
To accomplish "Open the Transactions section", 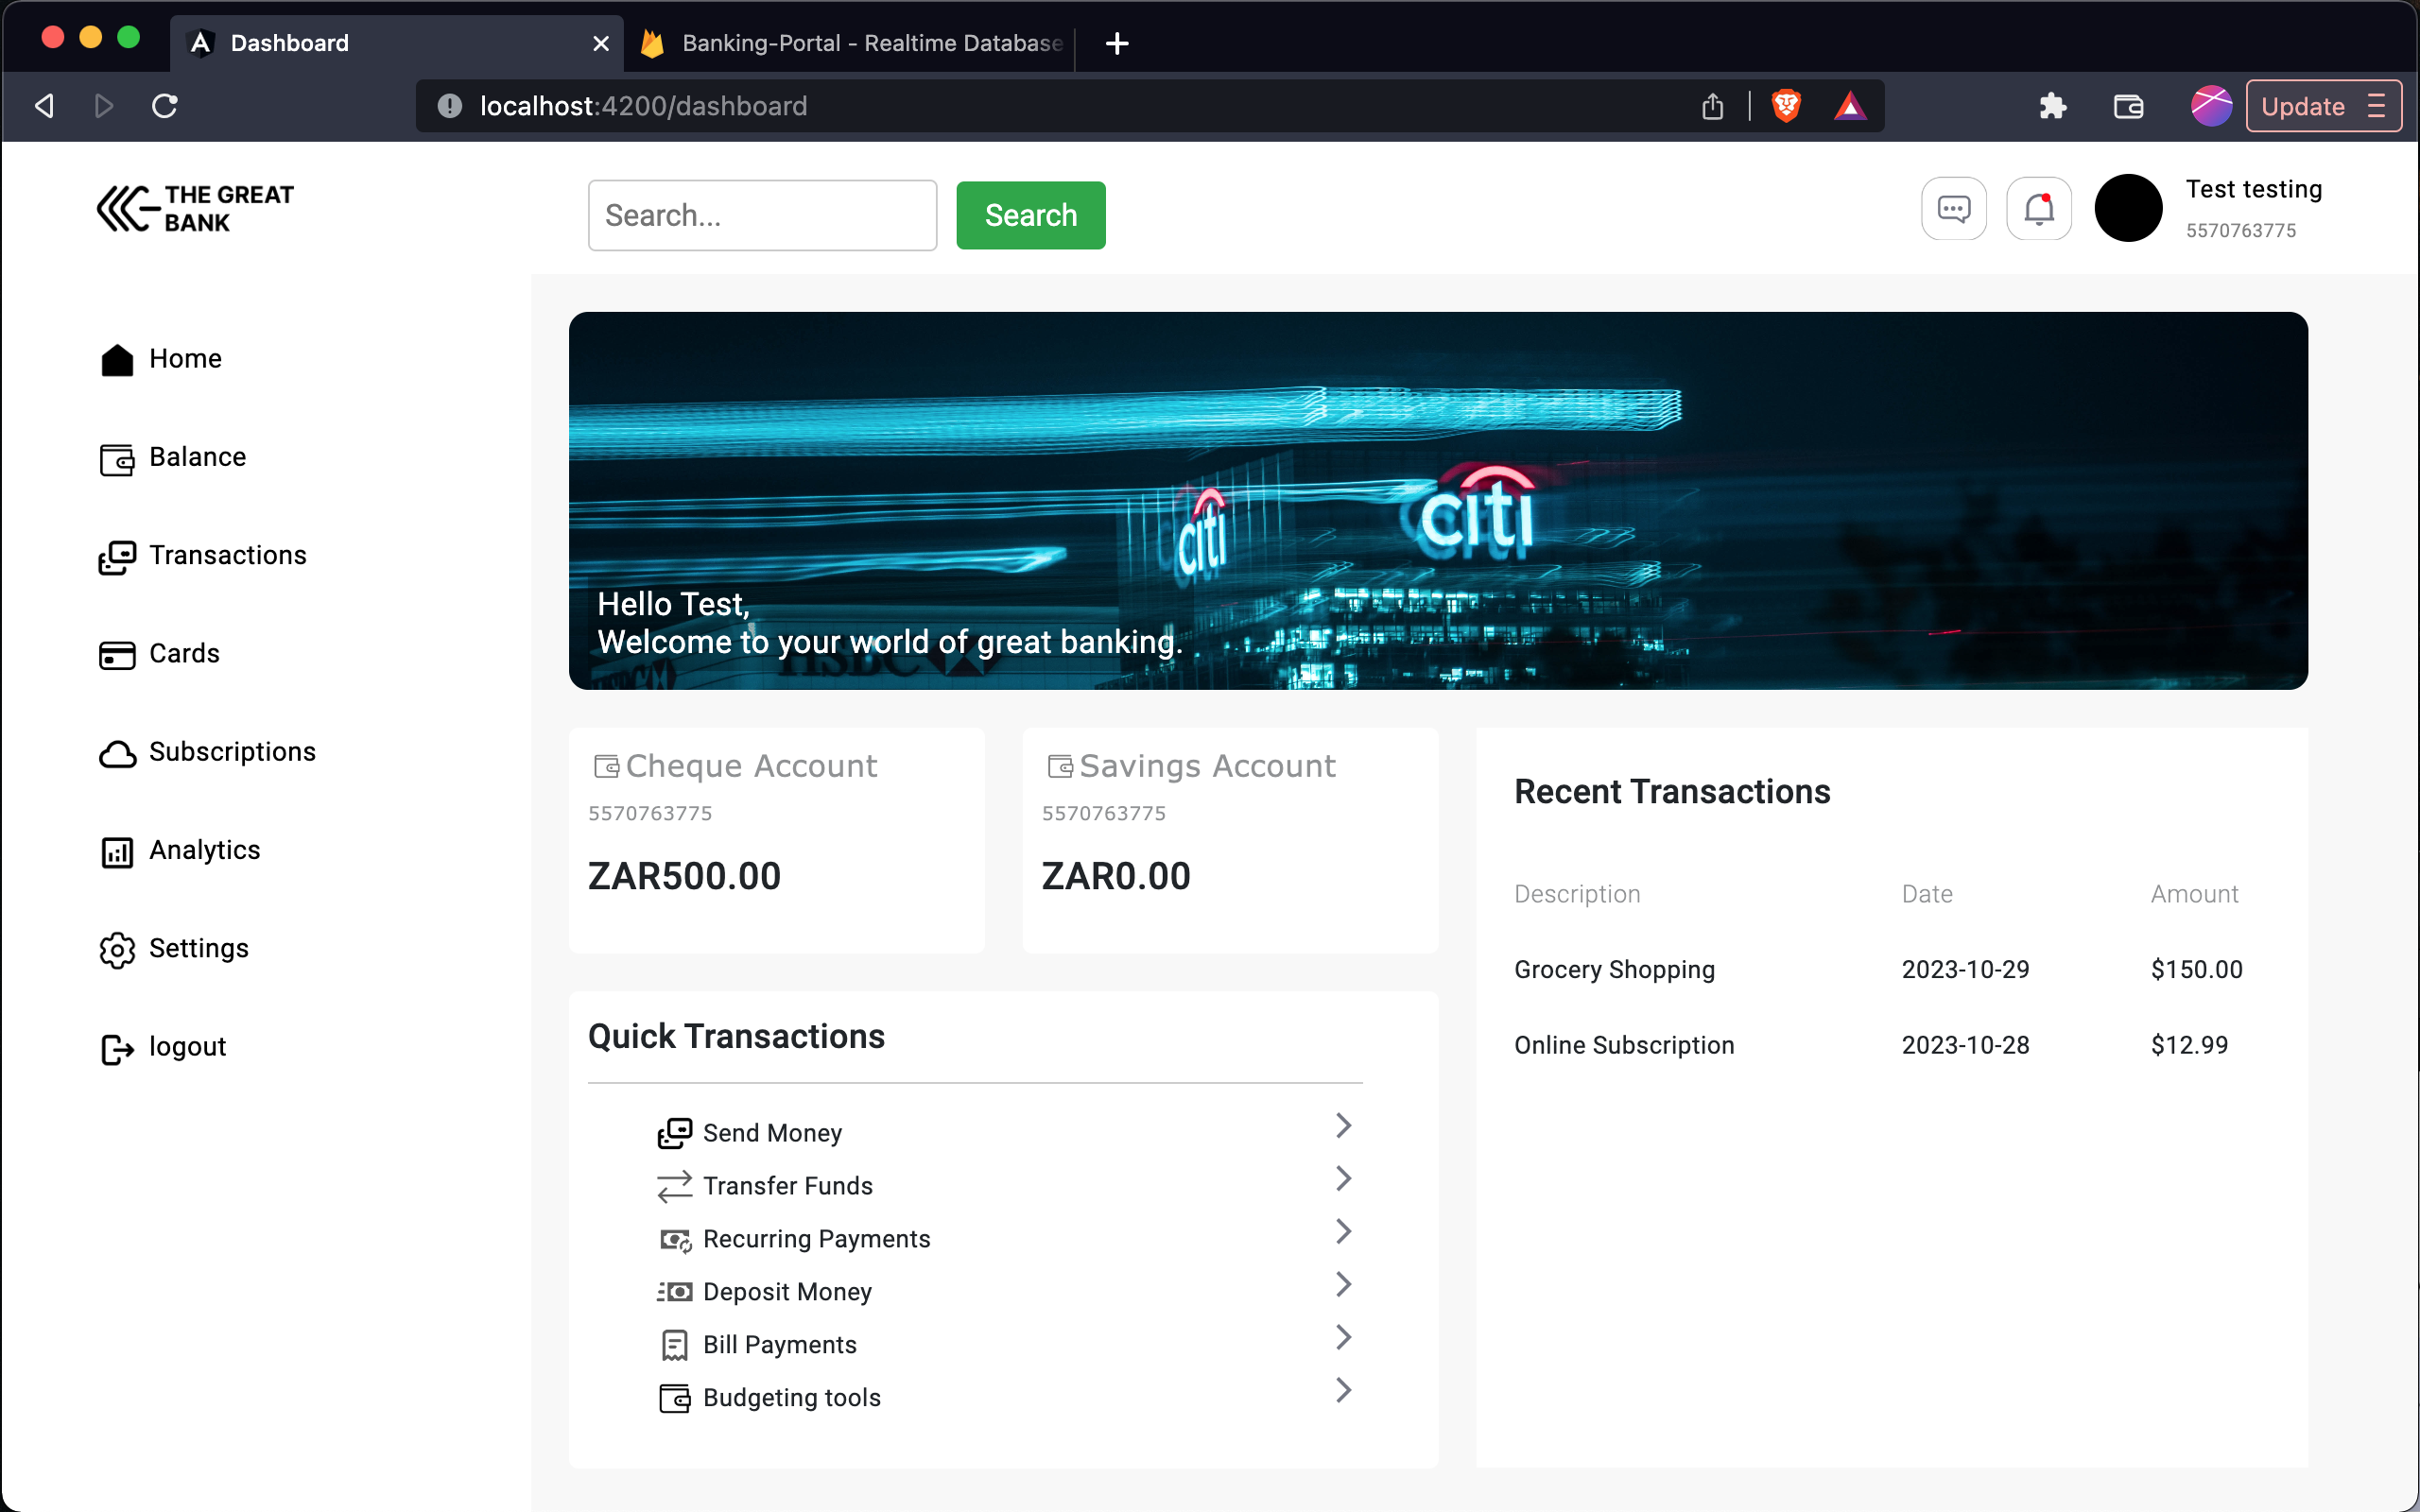I will coord(228,555).
